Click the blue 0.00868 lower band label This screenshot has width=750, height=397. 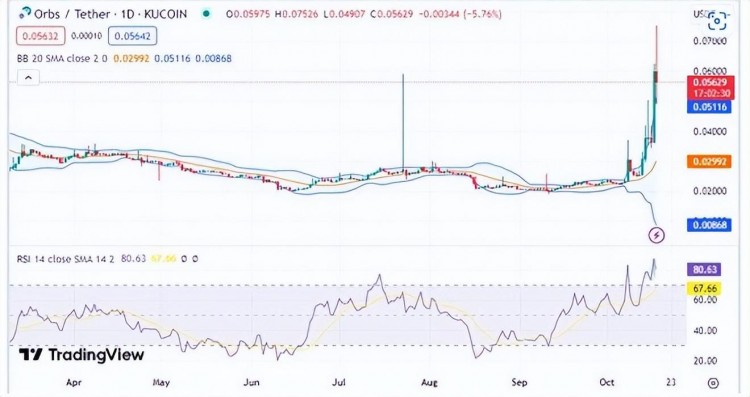709,224
